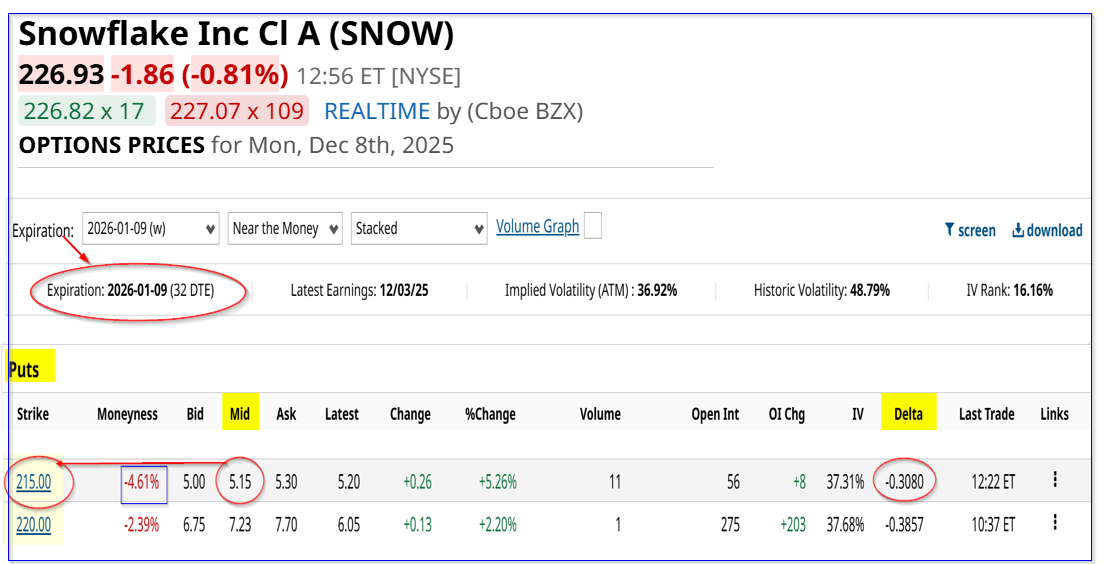
Task: Sort table by Strike column header
Action: tap(33, 414)
